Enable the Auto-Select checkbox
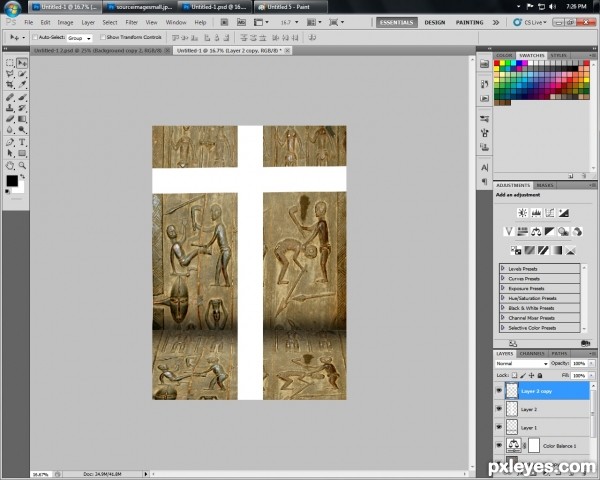This screenshot has width=600, height=480. (x=35, y=37)
